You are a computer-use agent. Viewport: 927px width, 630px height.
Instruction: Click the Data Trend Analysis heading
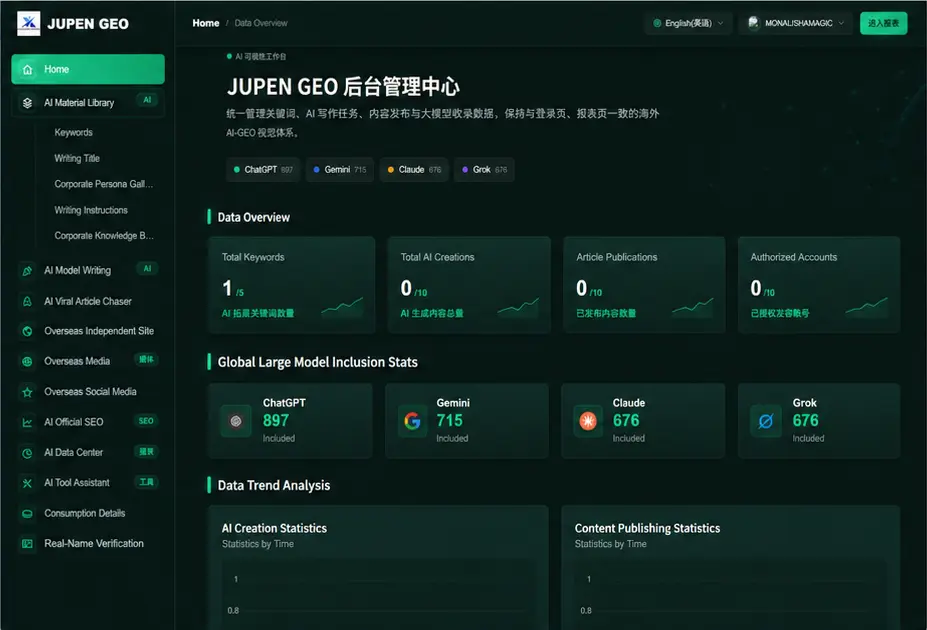pyautogui.click(x=274, y=485)
